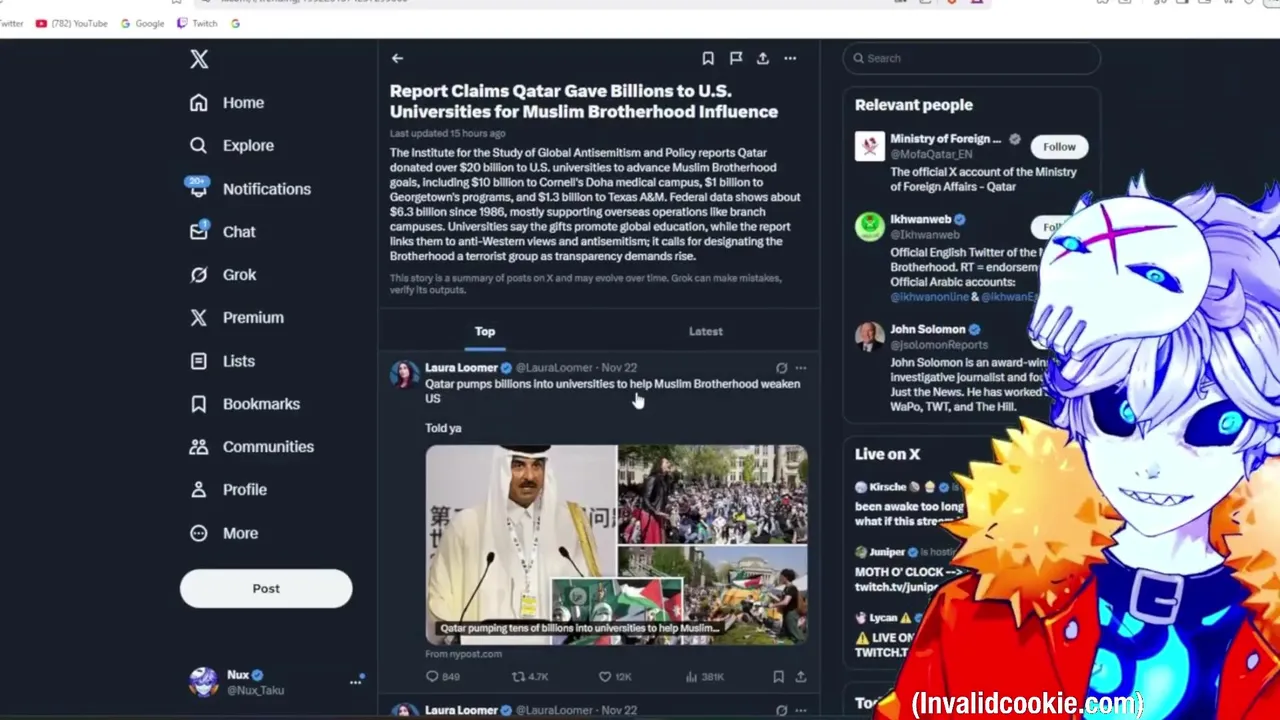Bookmark Laura Loomer's first post
This screenshot has width=1280, height=720.
point(778,677)
